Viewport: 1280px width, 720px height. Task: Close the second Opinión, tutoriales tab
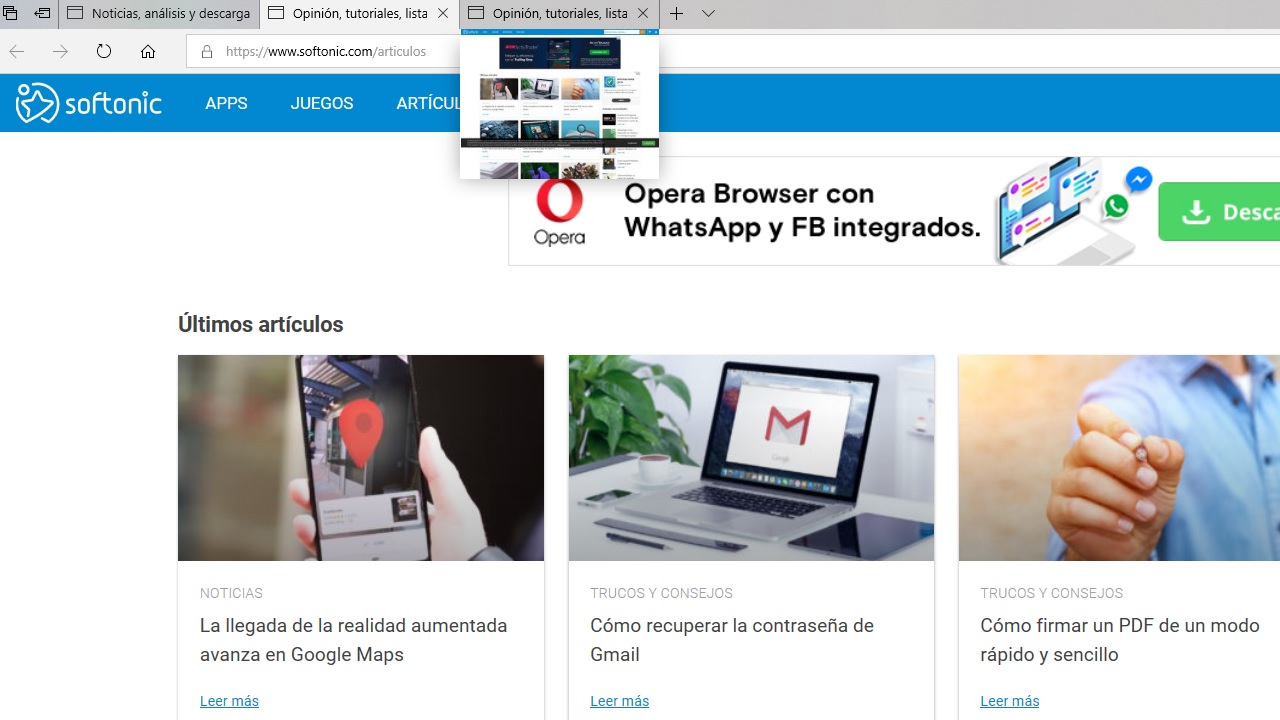pyautogui.click(x=643, y=14)
